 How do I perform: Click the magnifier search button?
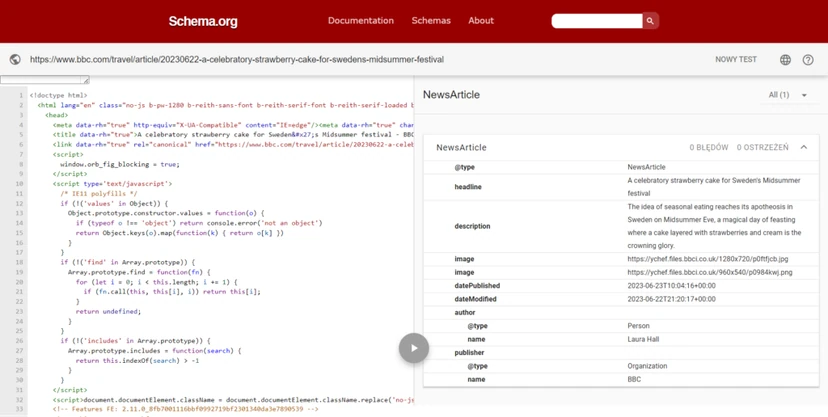[650, 21]
